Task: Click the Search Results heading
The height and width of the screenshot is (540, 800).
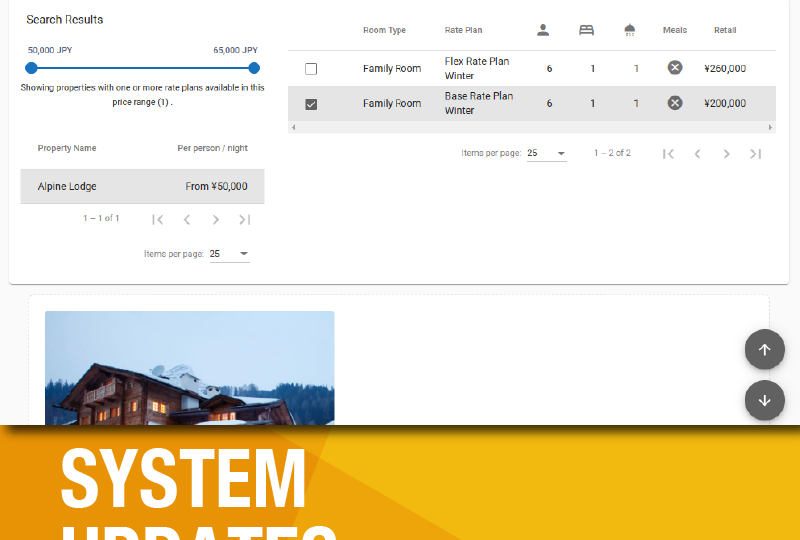Action: pos(65,19)
